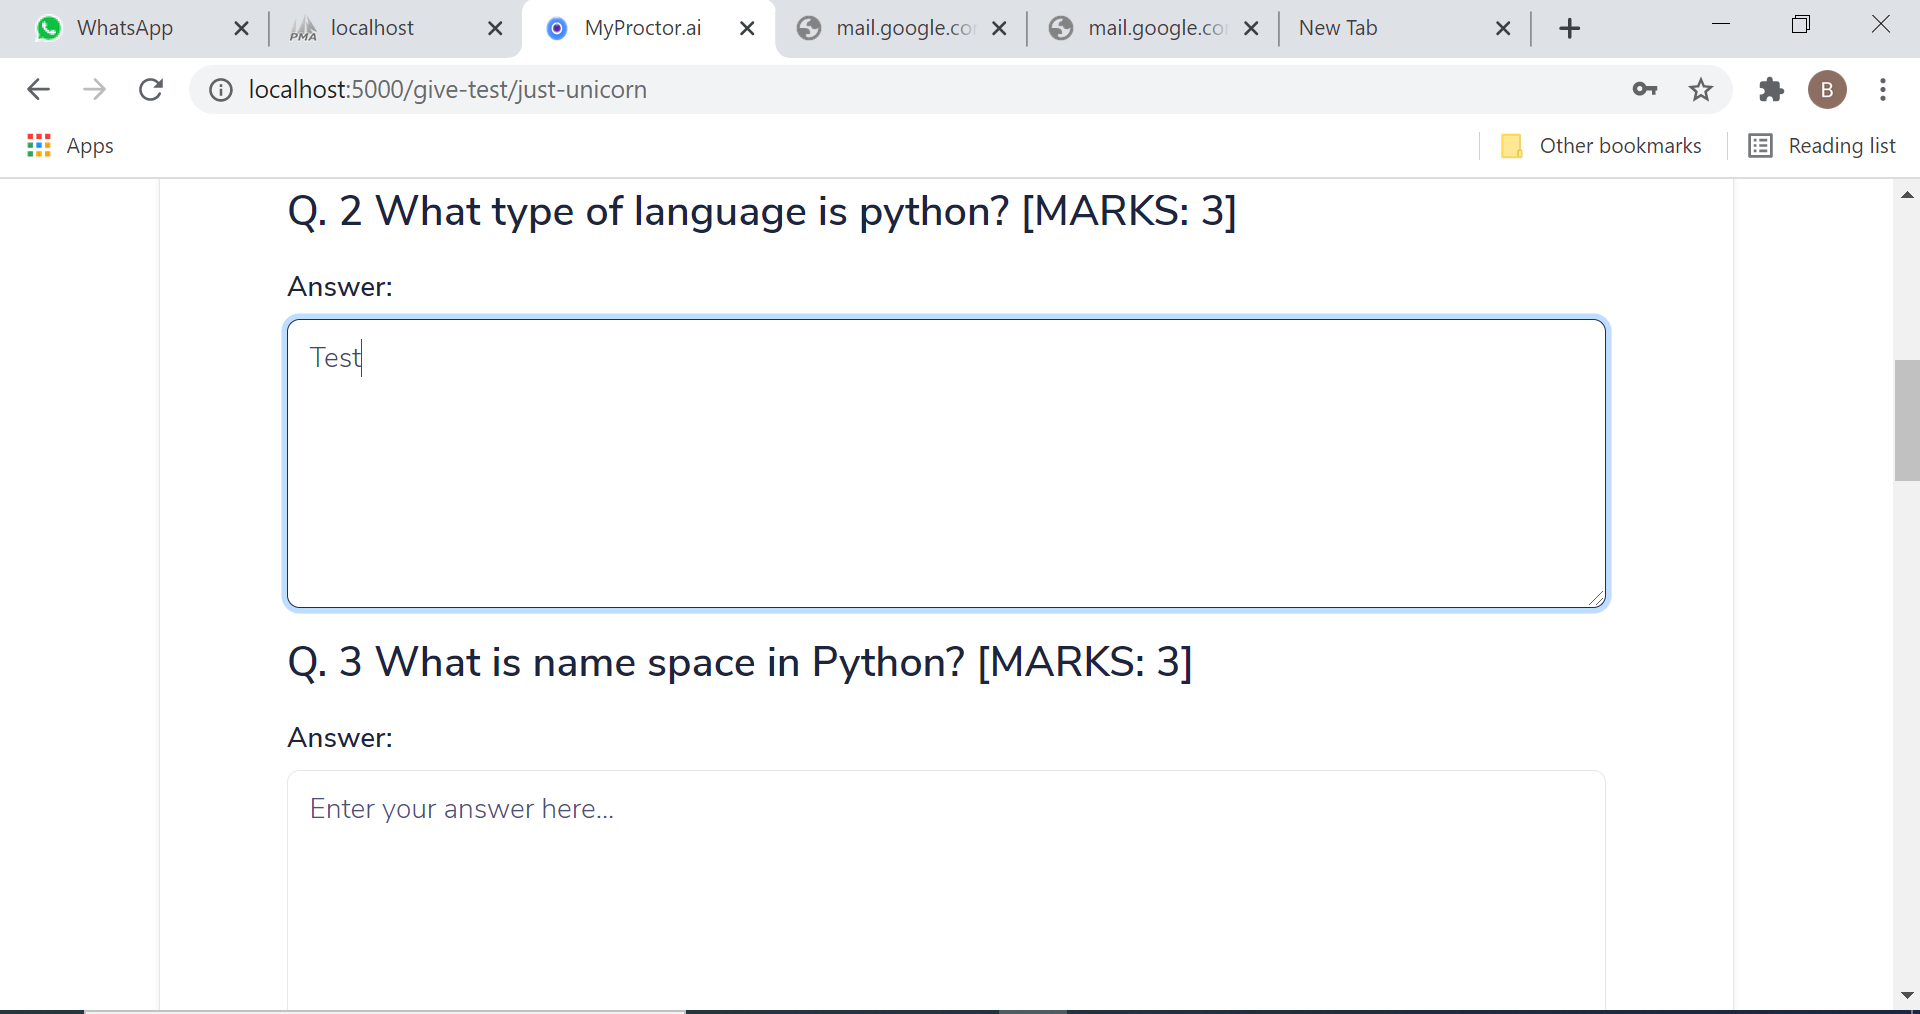Viewport: 1920px width, 1014px height.
Task: Open Other bookmarks folder
Action: coord(1601,146)
